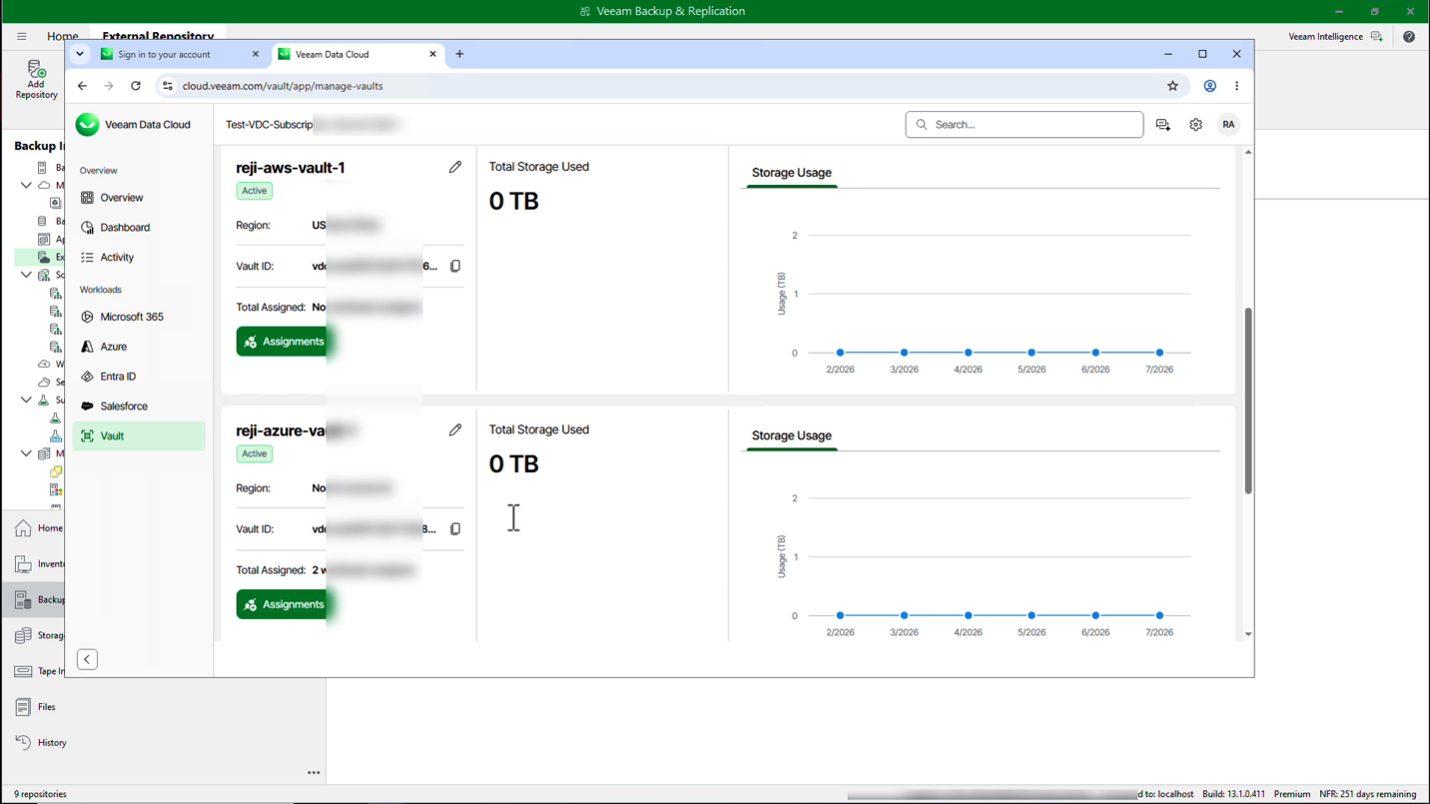Collapse the second Veeam tree node
The image size is (1430, 804).
(x=26, y=275)
